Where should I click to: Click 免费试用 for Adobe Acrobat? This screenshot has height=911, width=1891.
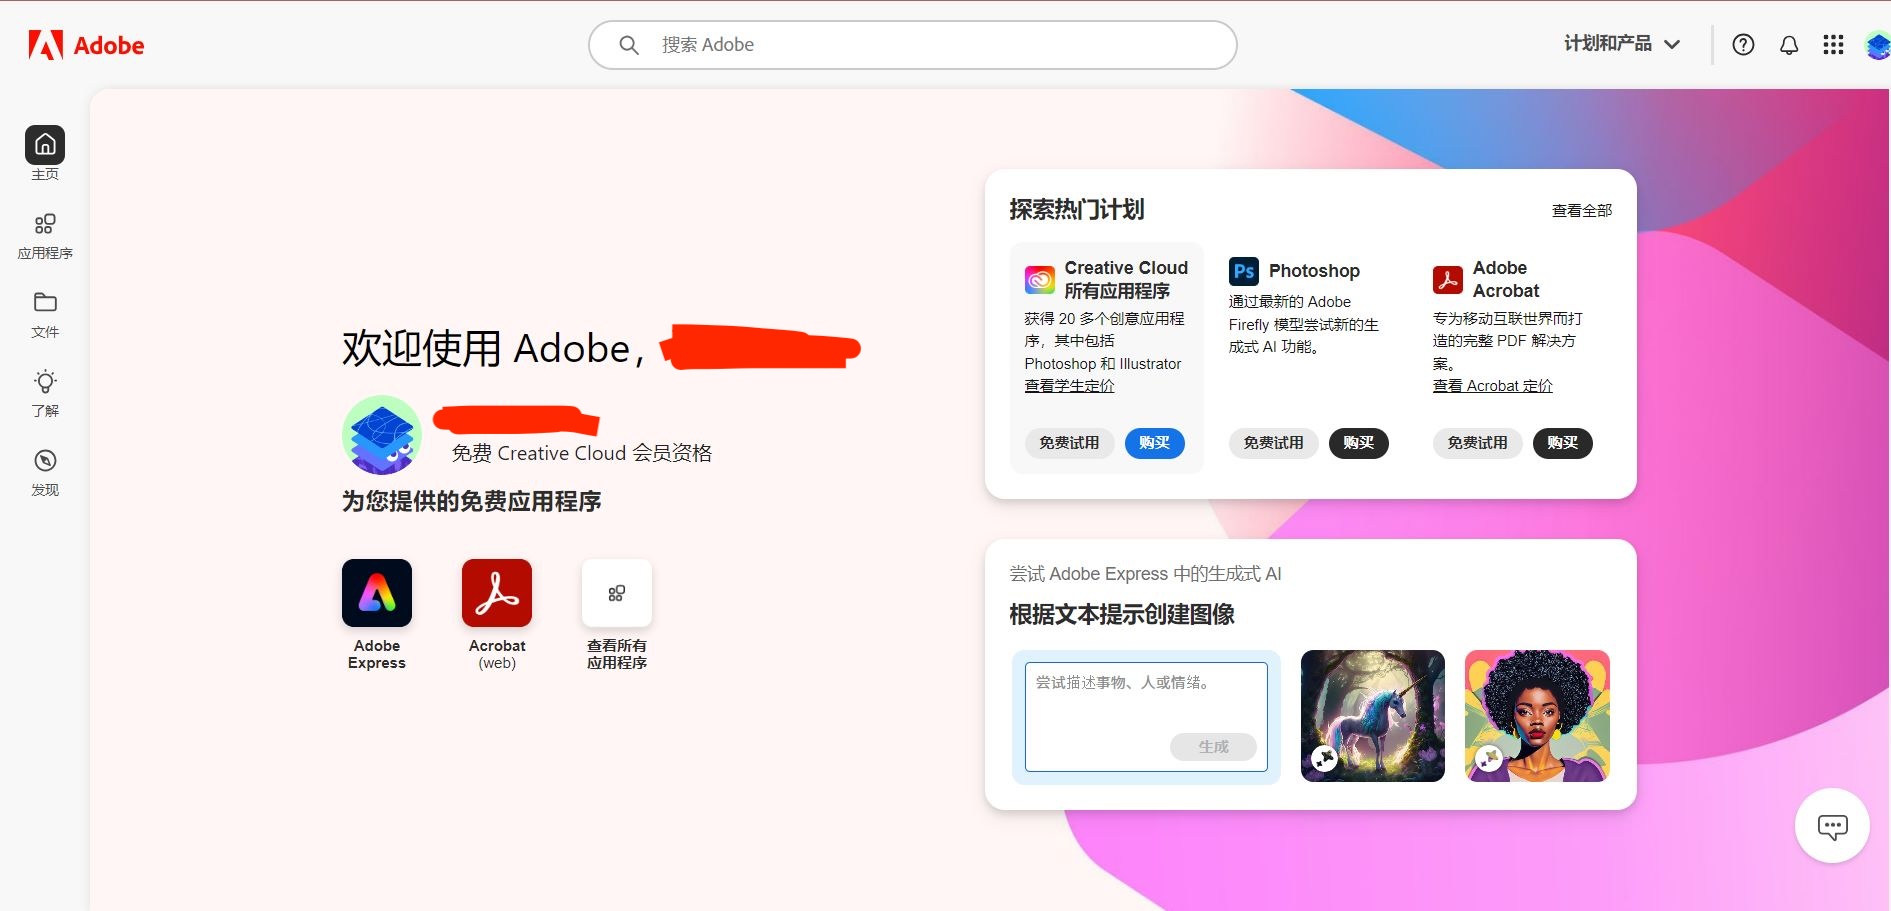click(1477, 443)
